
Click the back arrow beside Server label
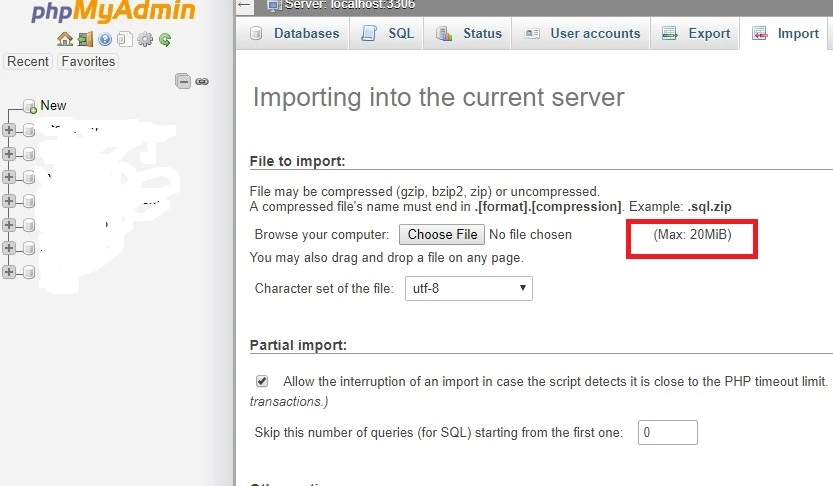coord(244,5)
